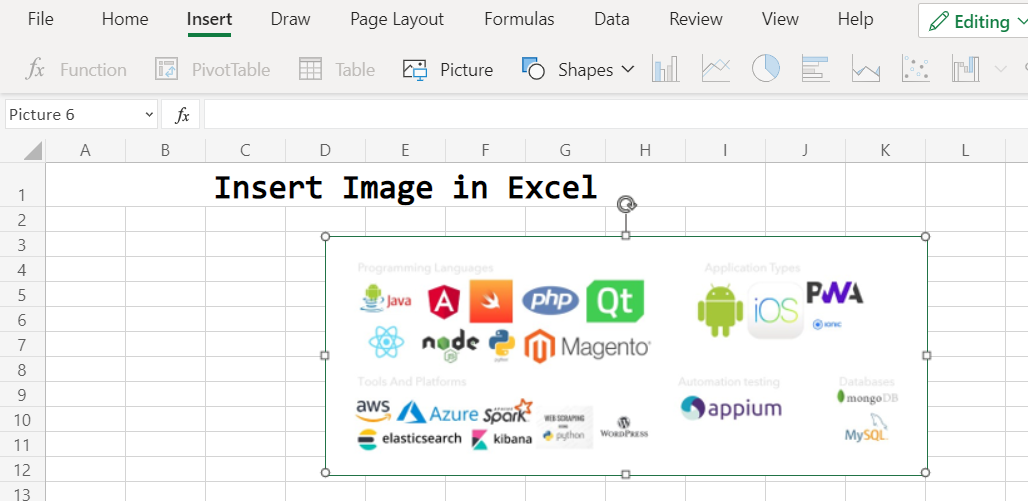Click the Table insert button
The height and width of the screenshot is (501, 1028).
coord(336,70)
